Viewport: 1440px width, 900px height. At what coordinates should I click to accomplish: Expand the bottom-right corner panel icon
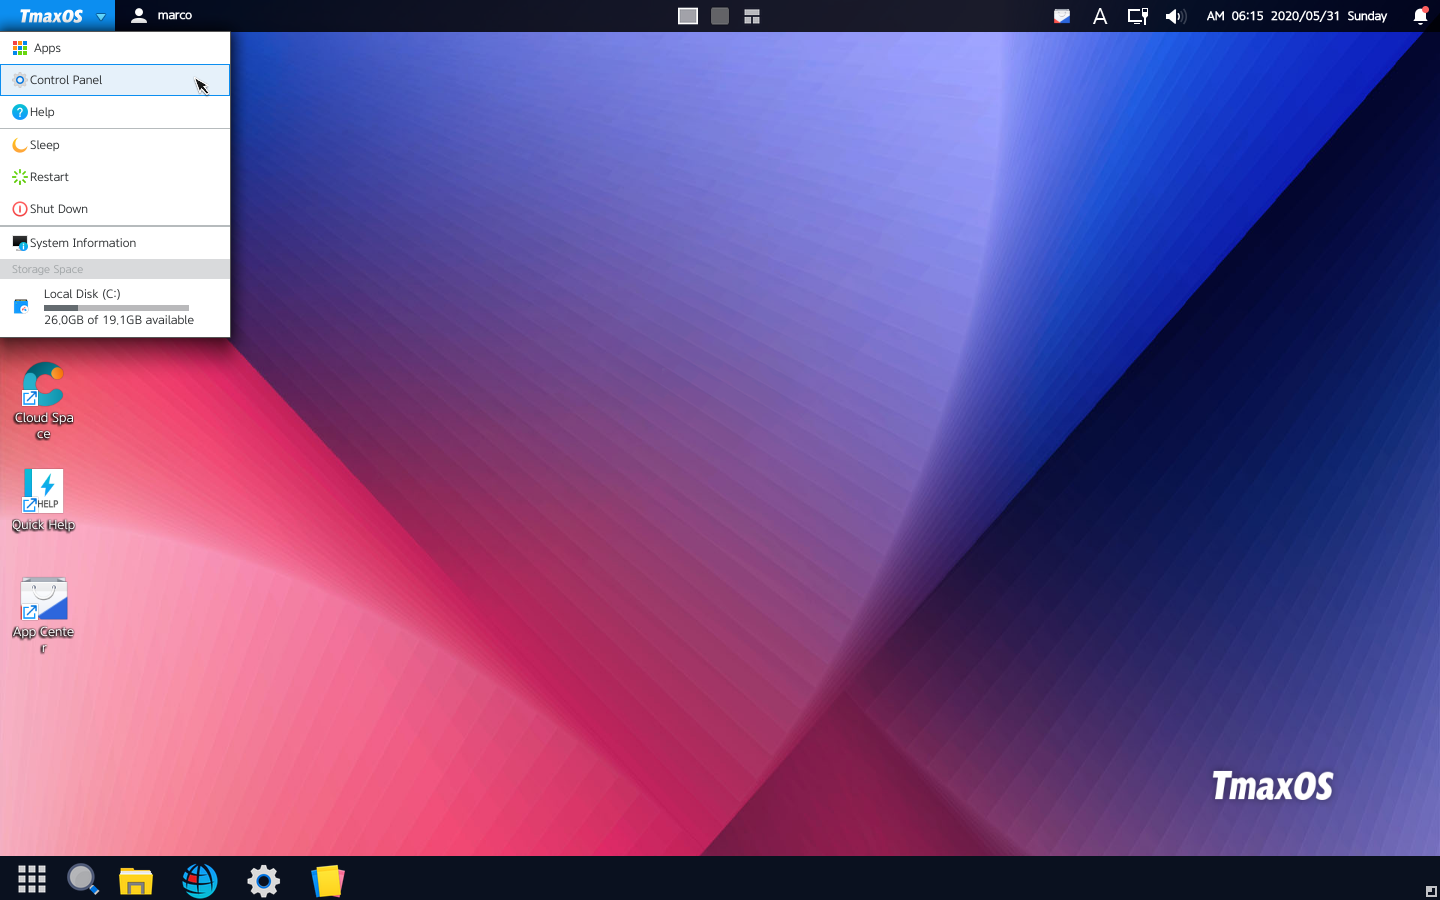1430,890
